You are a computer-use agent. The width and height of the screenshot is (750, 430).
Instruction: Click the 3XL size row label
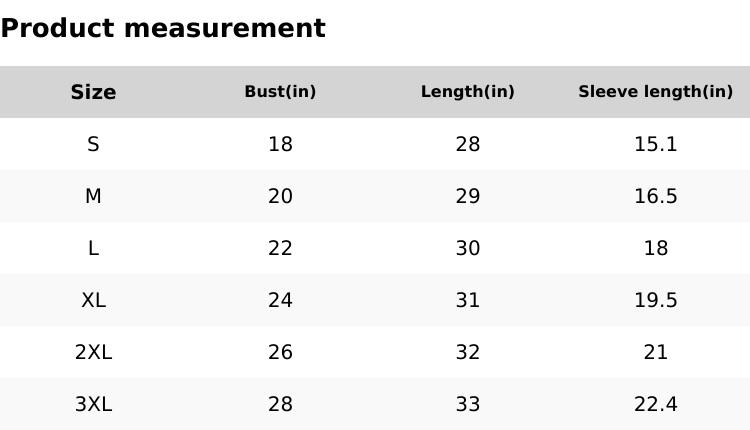click(93, 404)
